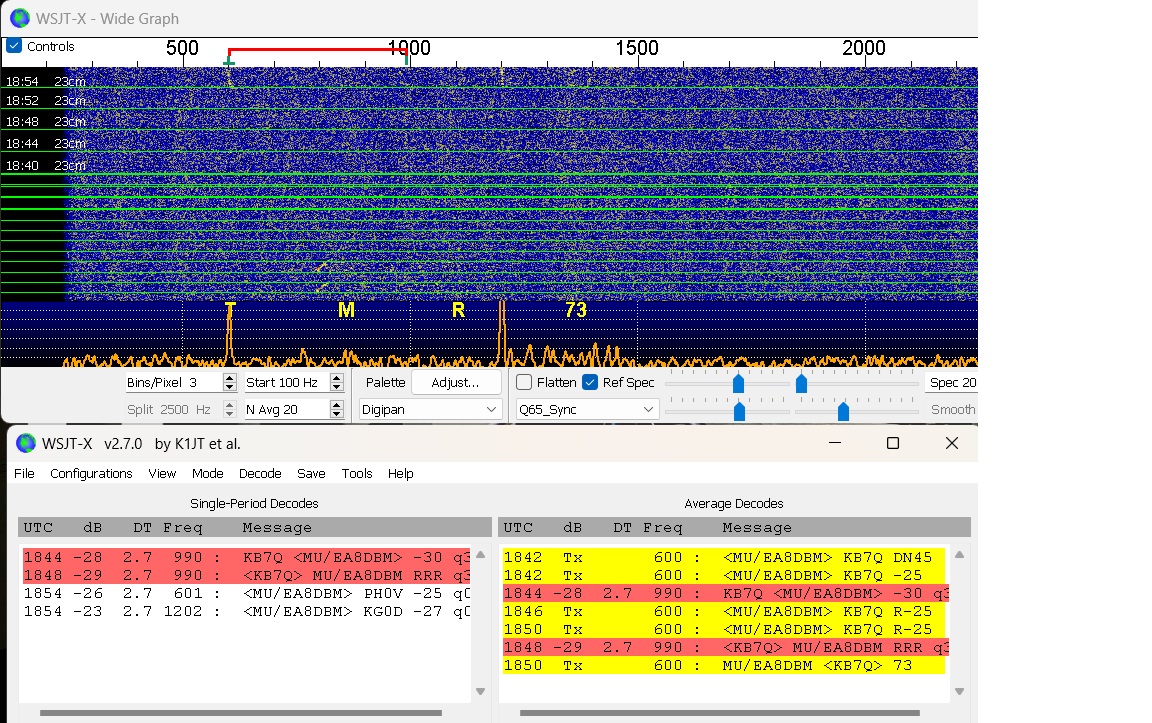1152x723 pixels.
Task: Select the 1844 single-period decode at 990
Action: (x=246, y=557)
